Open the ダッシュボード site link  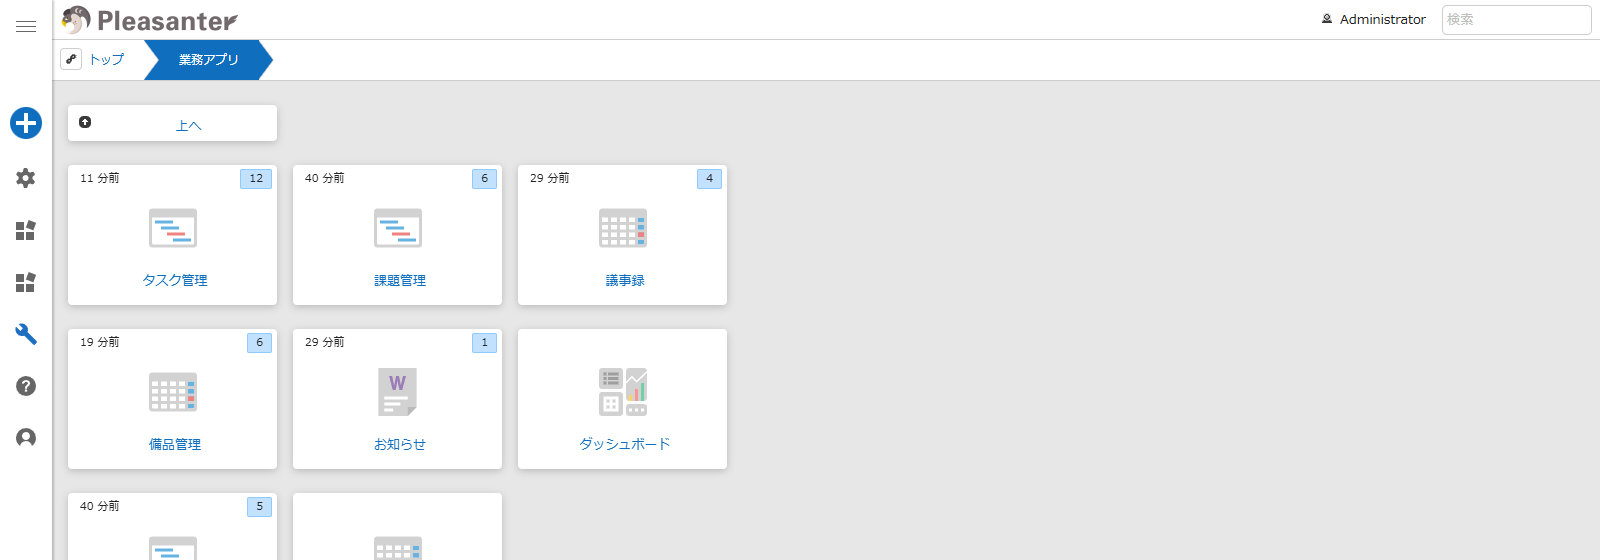click(625, 444)
